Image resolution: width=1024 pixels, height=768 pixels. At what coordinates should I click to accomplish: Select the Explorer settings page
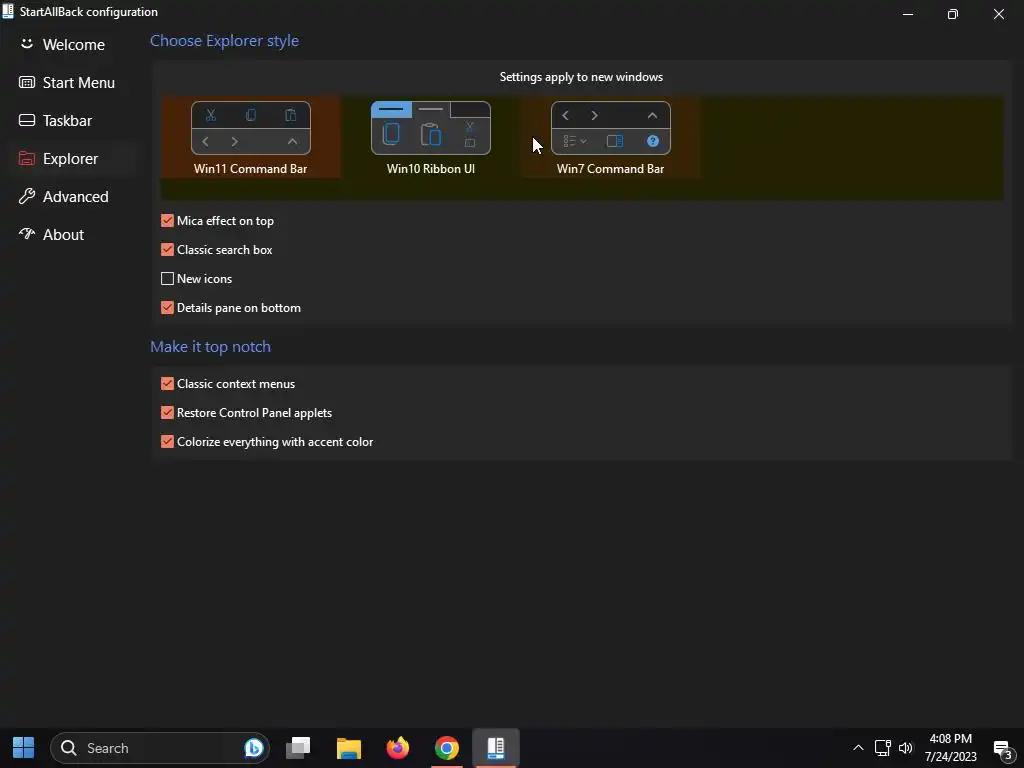click(x=73, y=158)
